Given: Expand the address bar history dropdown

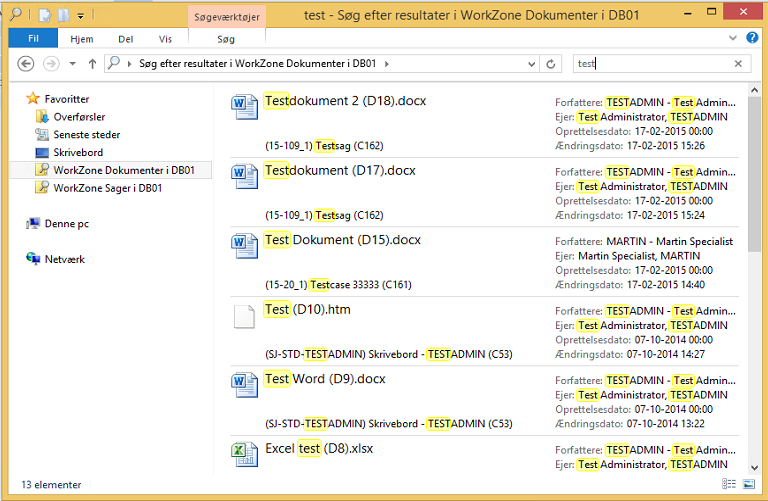Looking at the screenshot, I should (531, 64).
